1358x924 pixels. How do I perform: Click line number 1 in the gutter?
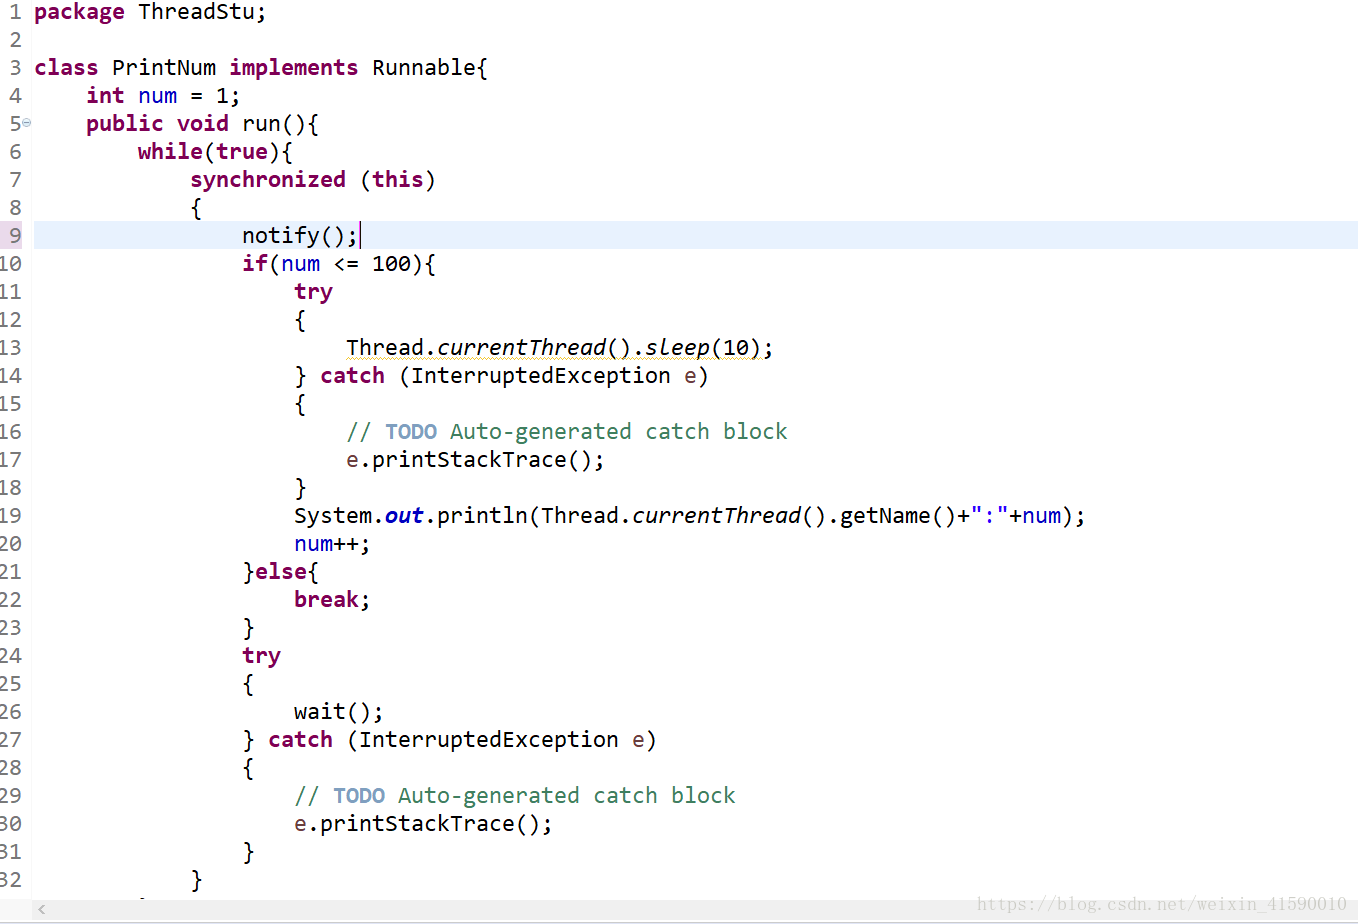[x=15, y=12]
